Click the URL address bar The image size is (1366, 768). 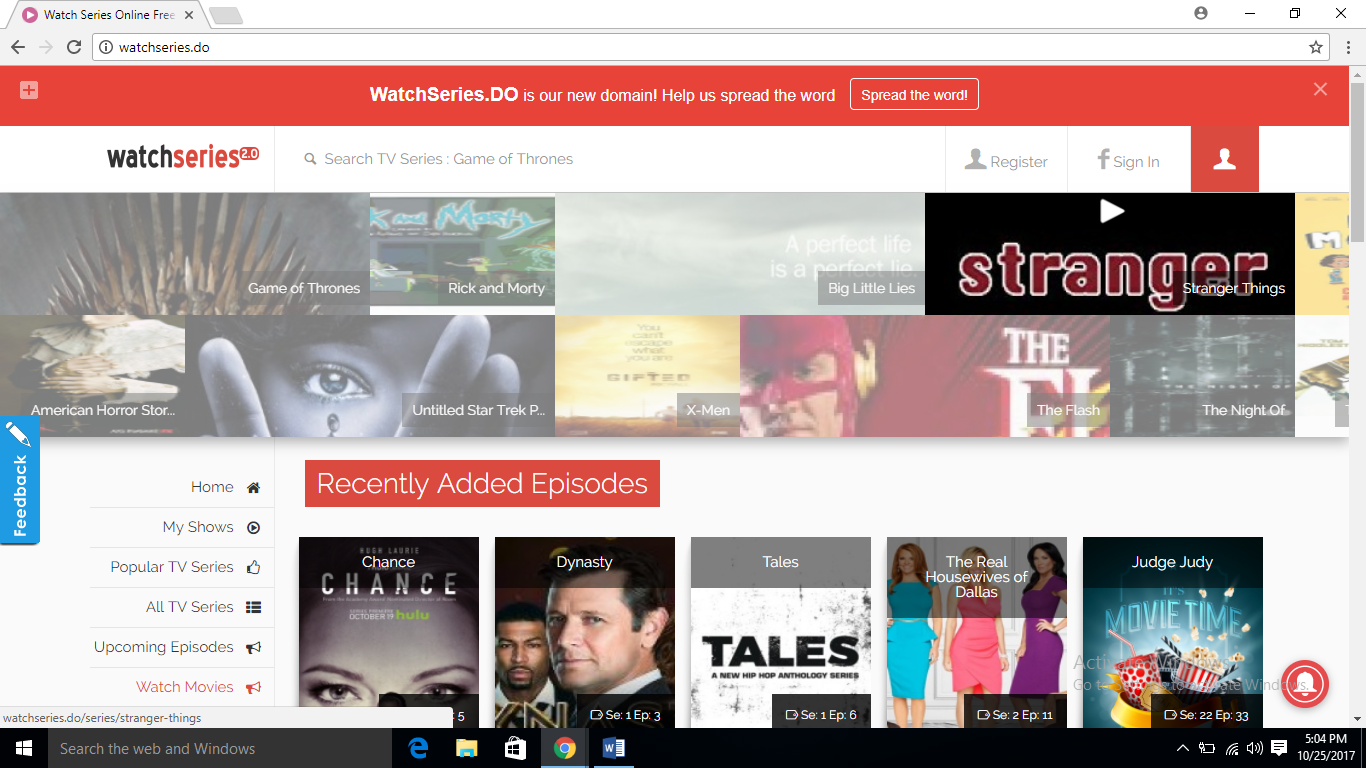click(x=710, y=47)
